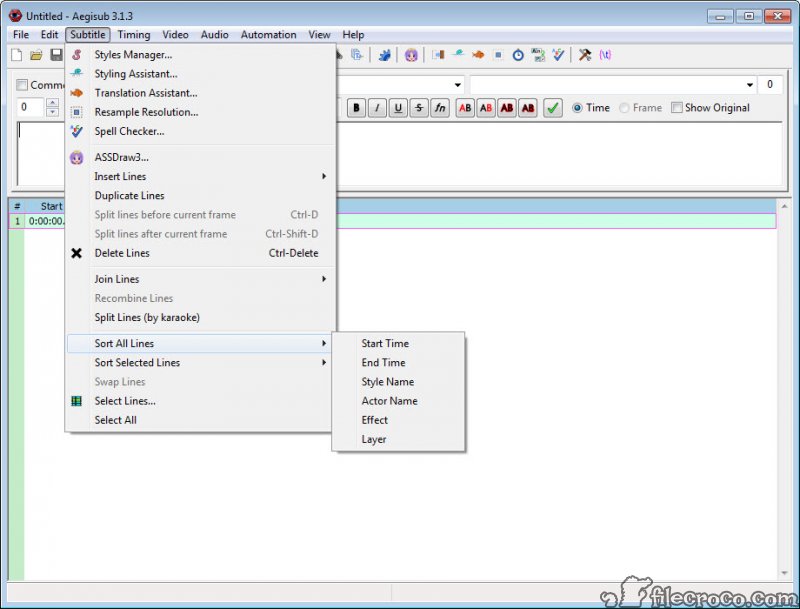
Task: Click the Resample Resolution toolbar icon
Action: point(498,55)
